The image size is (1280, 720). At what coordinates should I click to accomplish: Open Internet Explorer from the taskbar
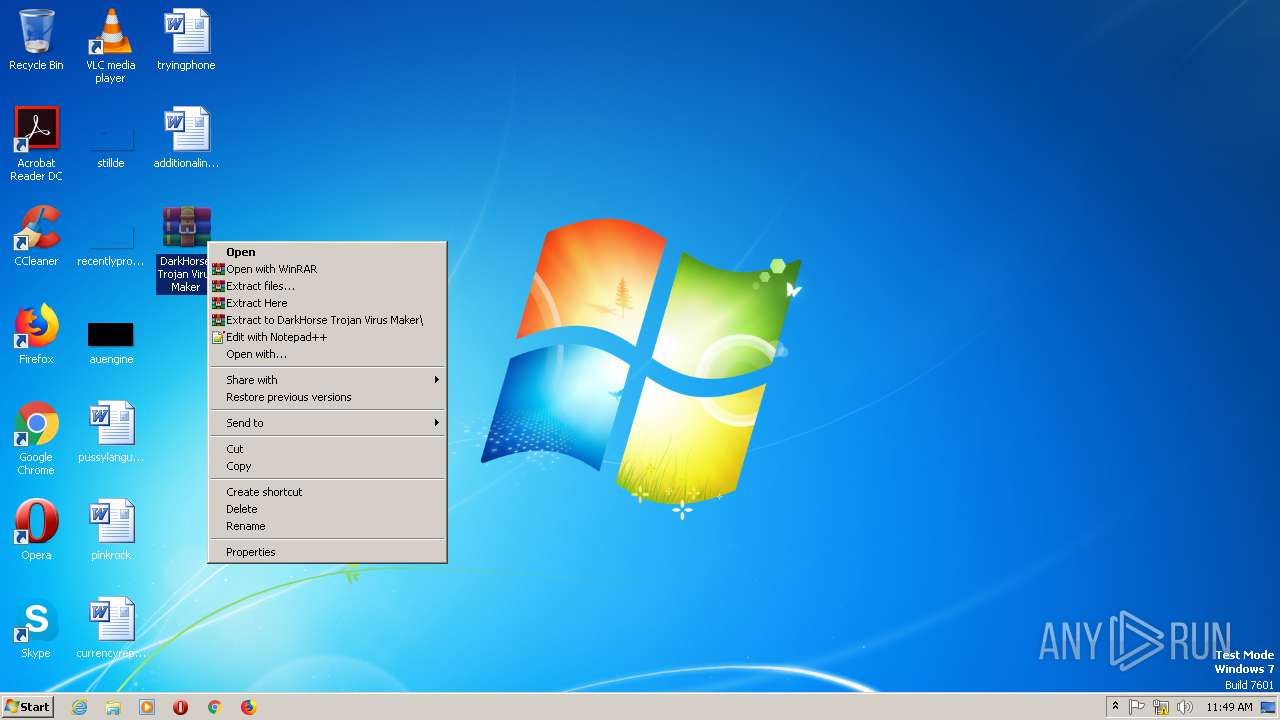[x=79, y=707]
